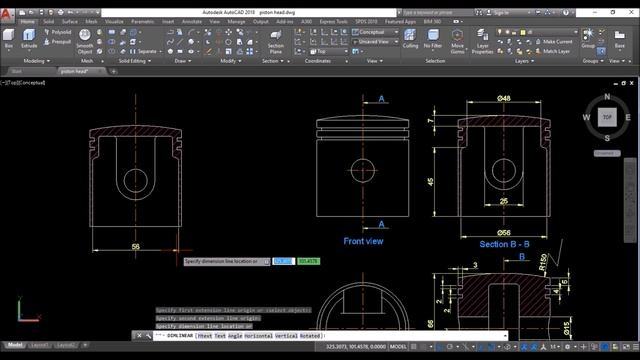This screenshot has height=360, width=640.
Task: Choose the Horizontal option in command line
Action: [258, 336]
